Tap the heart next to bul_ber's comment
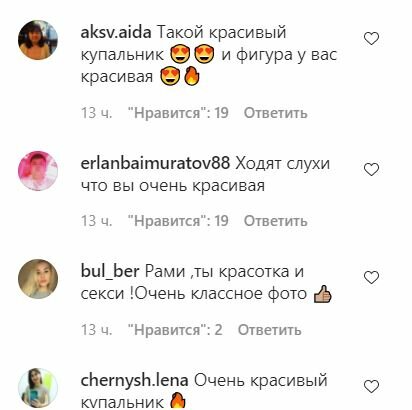Viewport: 412px width, 410px height. (371, 278)
